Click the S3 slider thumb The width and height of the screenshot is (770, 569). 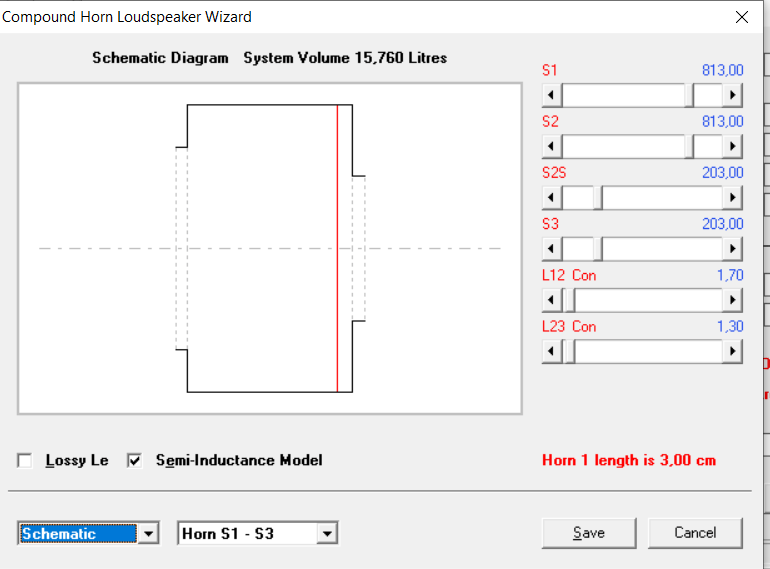(x=598, y=248)
